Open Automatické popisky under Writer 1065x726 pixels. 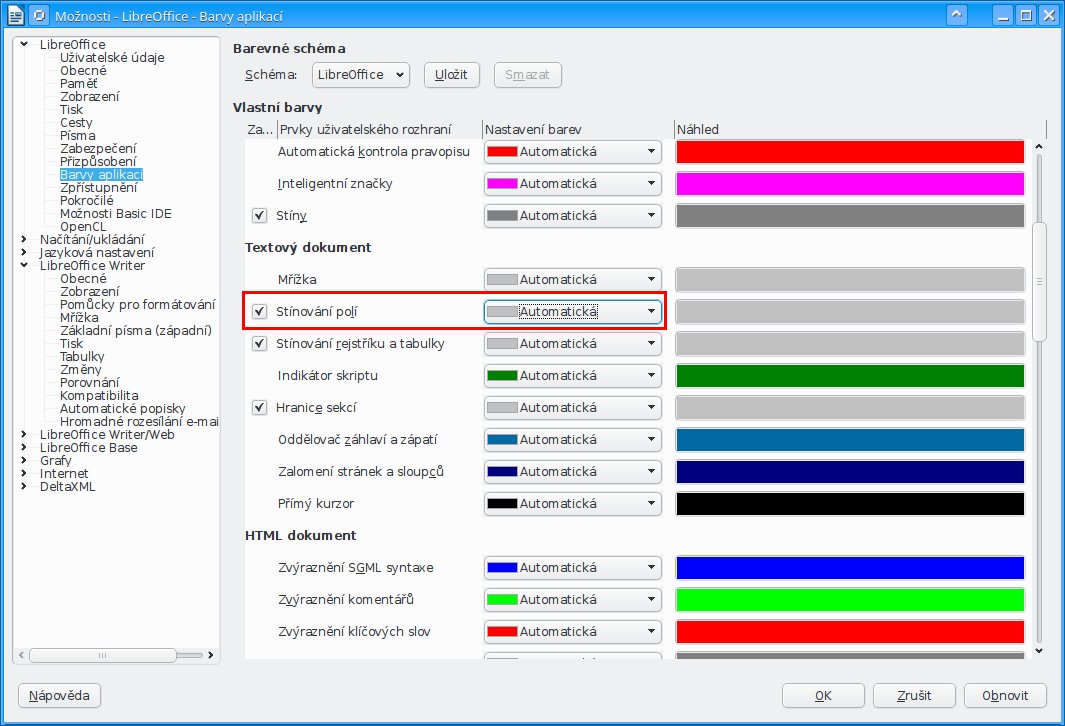tap(123, 409)
